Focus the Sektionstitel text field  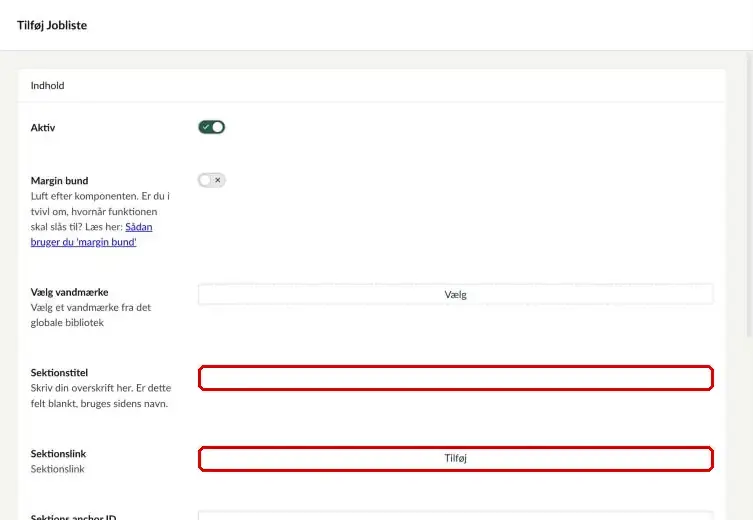click(456, 378)
